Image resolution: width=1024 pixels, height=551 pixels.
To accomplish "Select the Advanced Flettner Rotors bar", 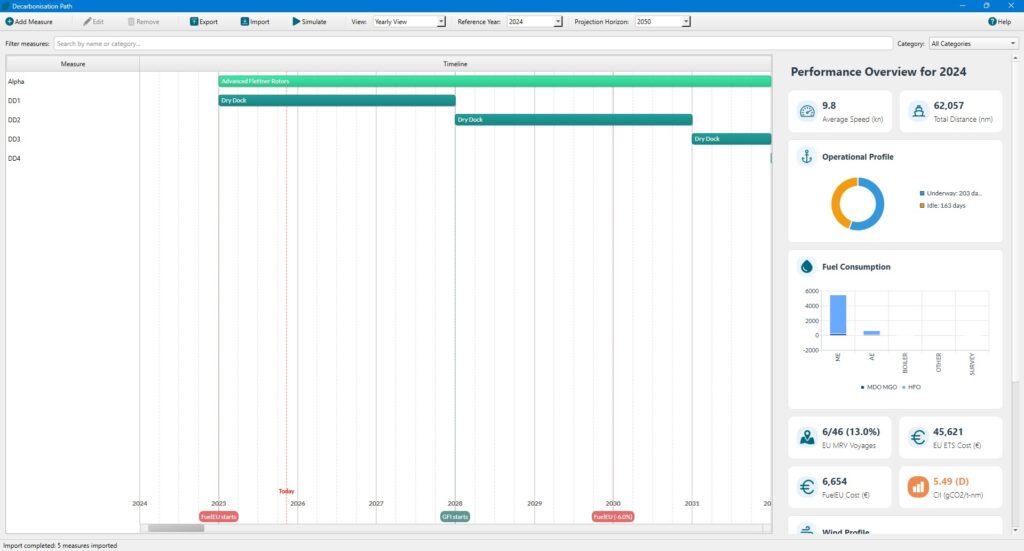I will (x=495, y=81).
